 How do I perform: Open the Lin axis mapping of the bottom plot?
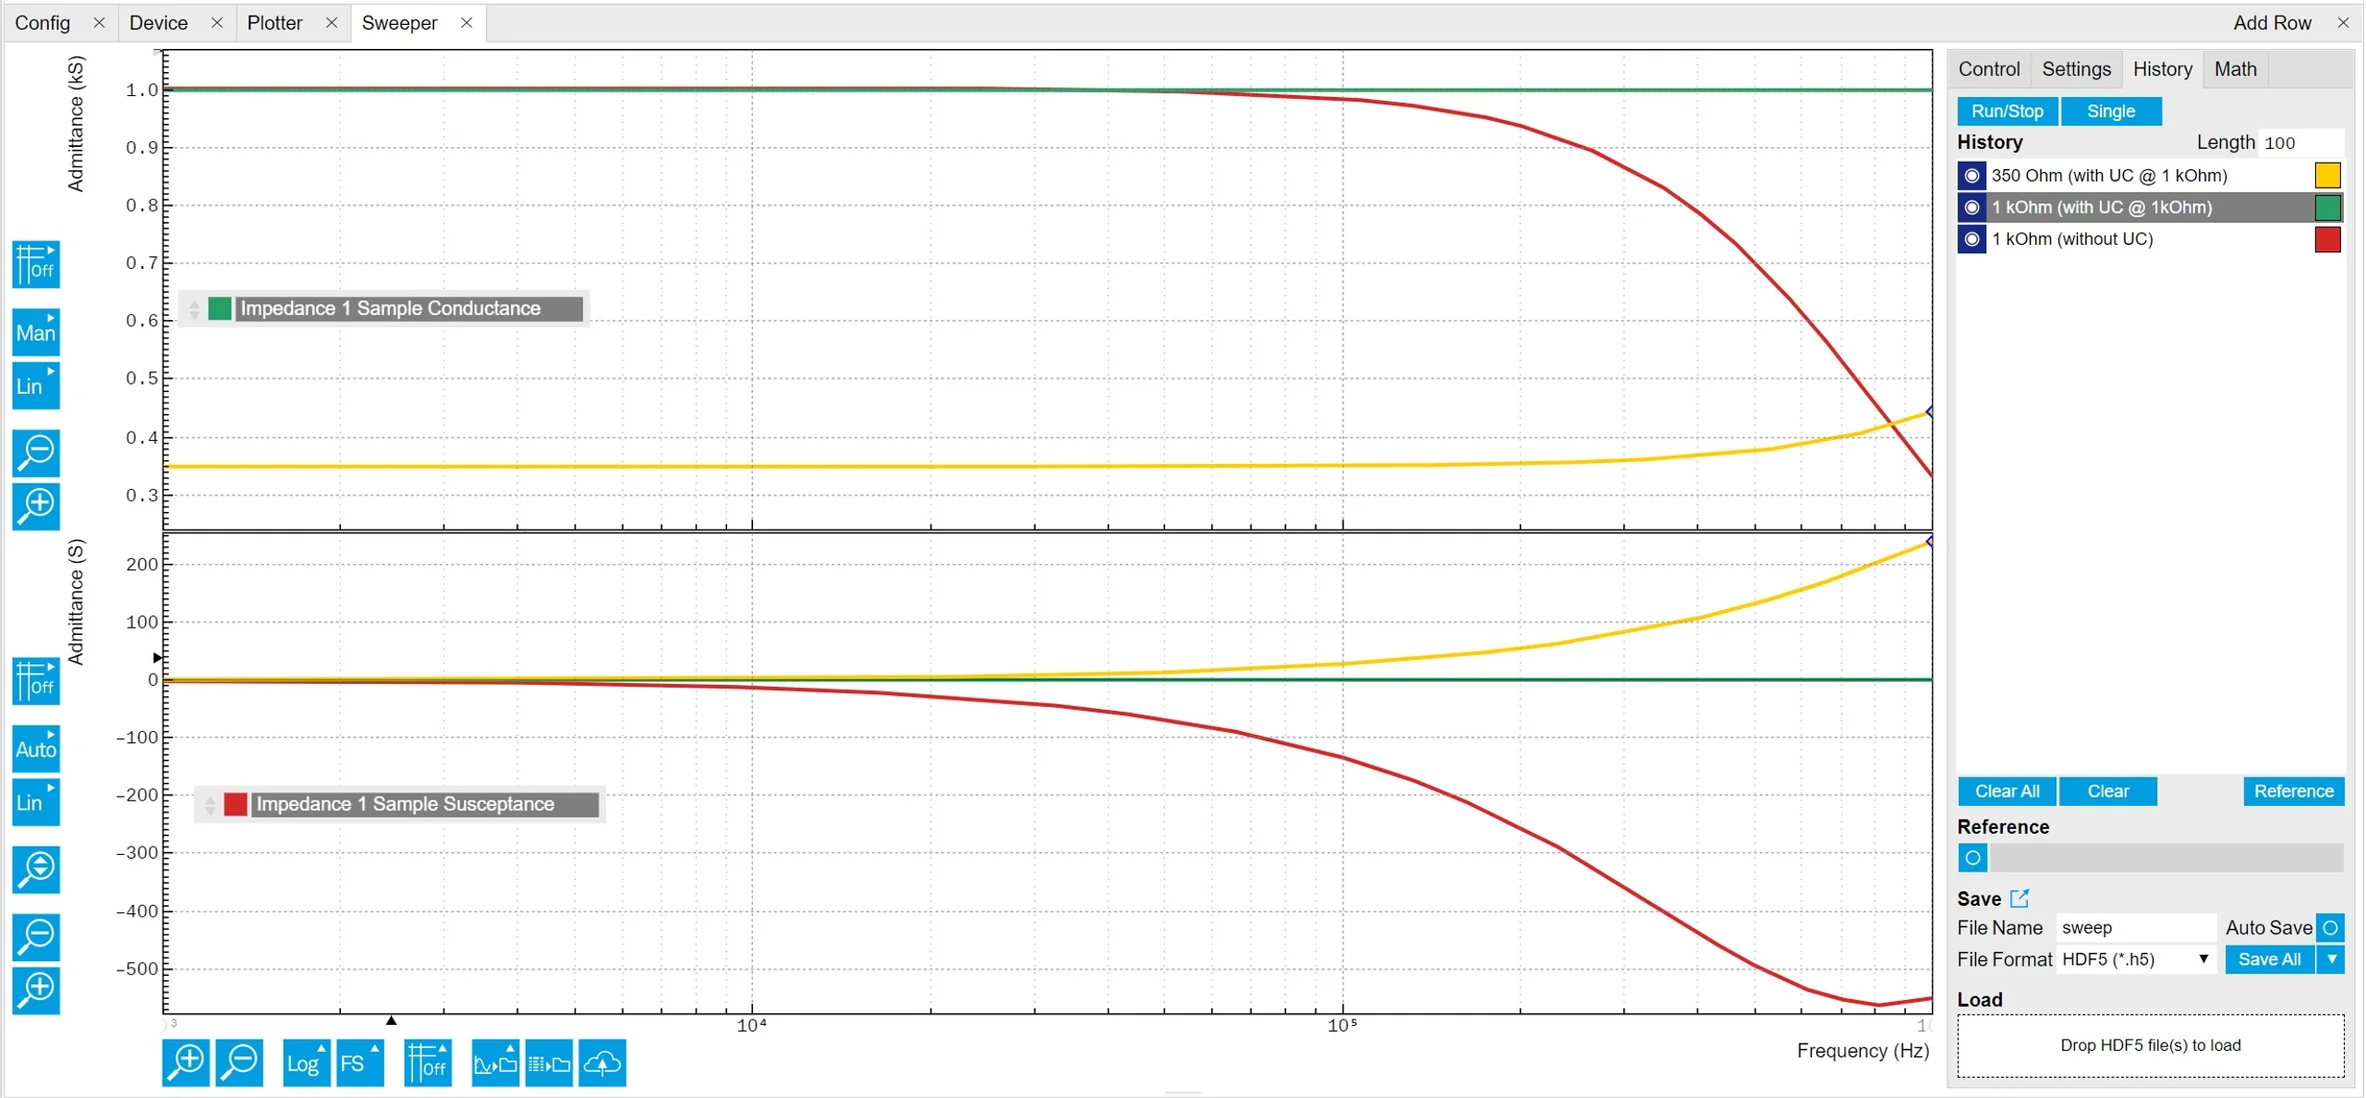36,802
